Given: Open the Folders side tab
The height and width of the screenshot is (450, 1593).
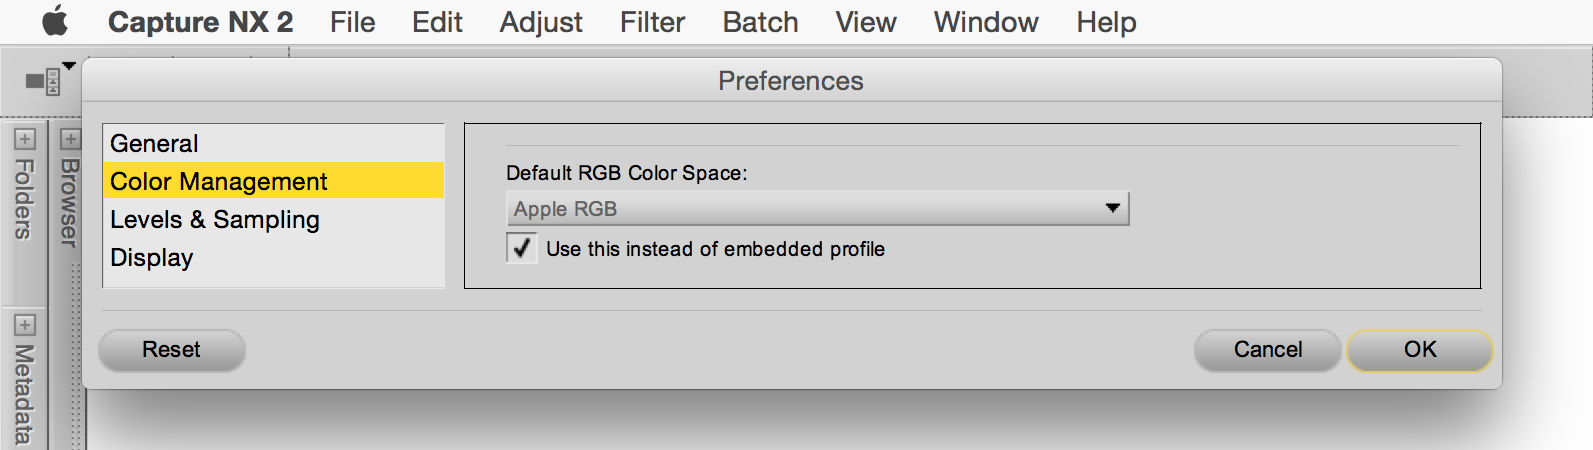Looking at the screenshot, I should click(x=25, y=199).
